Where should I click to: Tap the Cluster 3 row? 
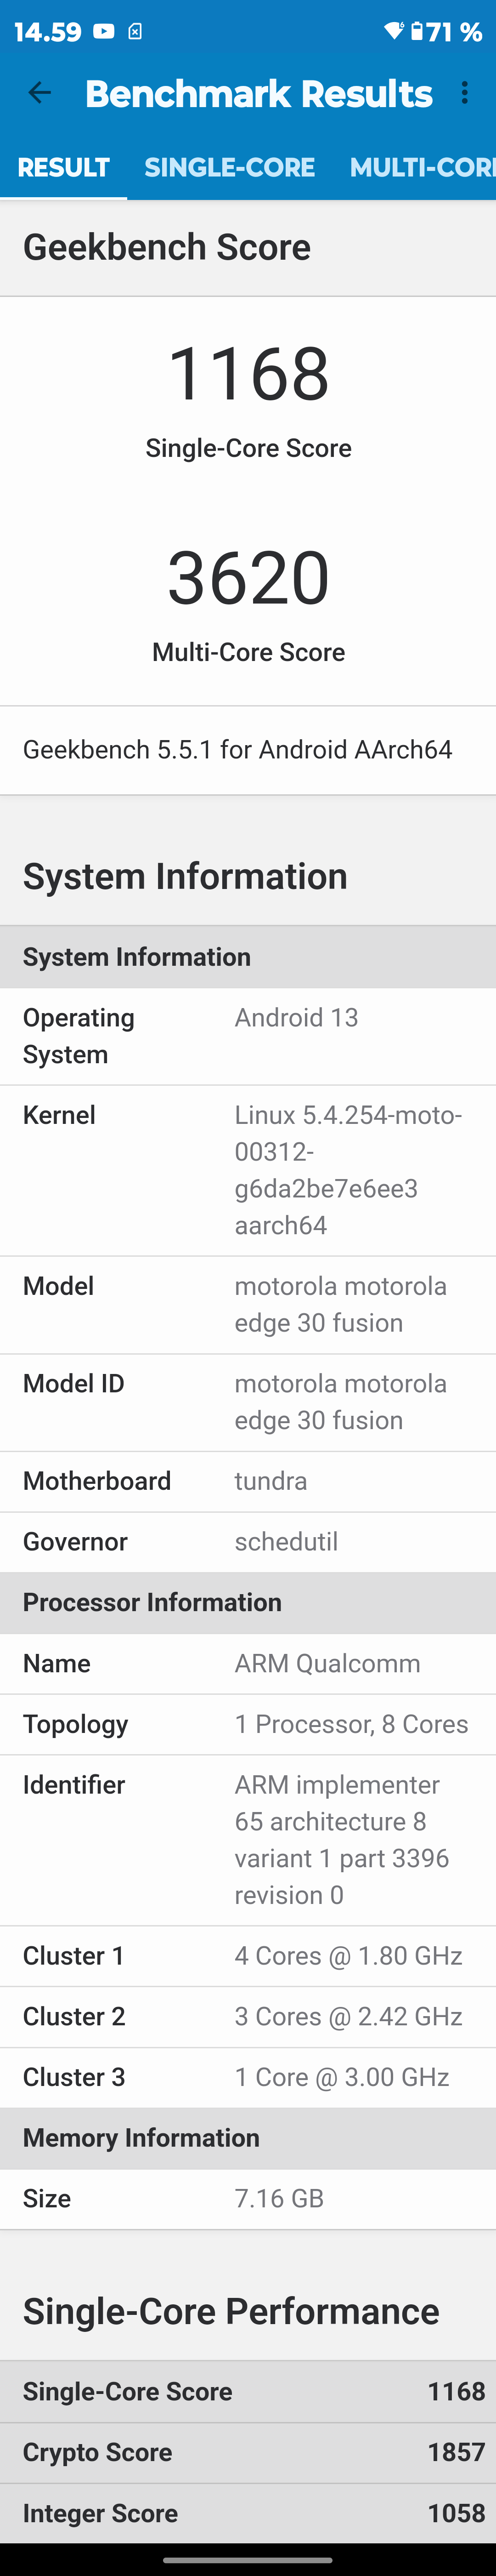point(248,2077)
